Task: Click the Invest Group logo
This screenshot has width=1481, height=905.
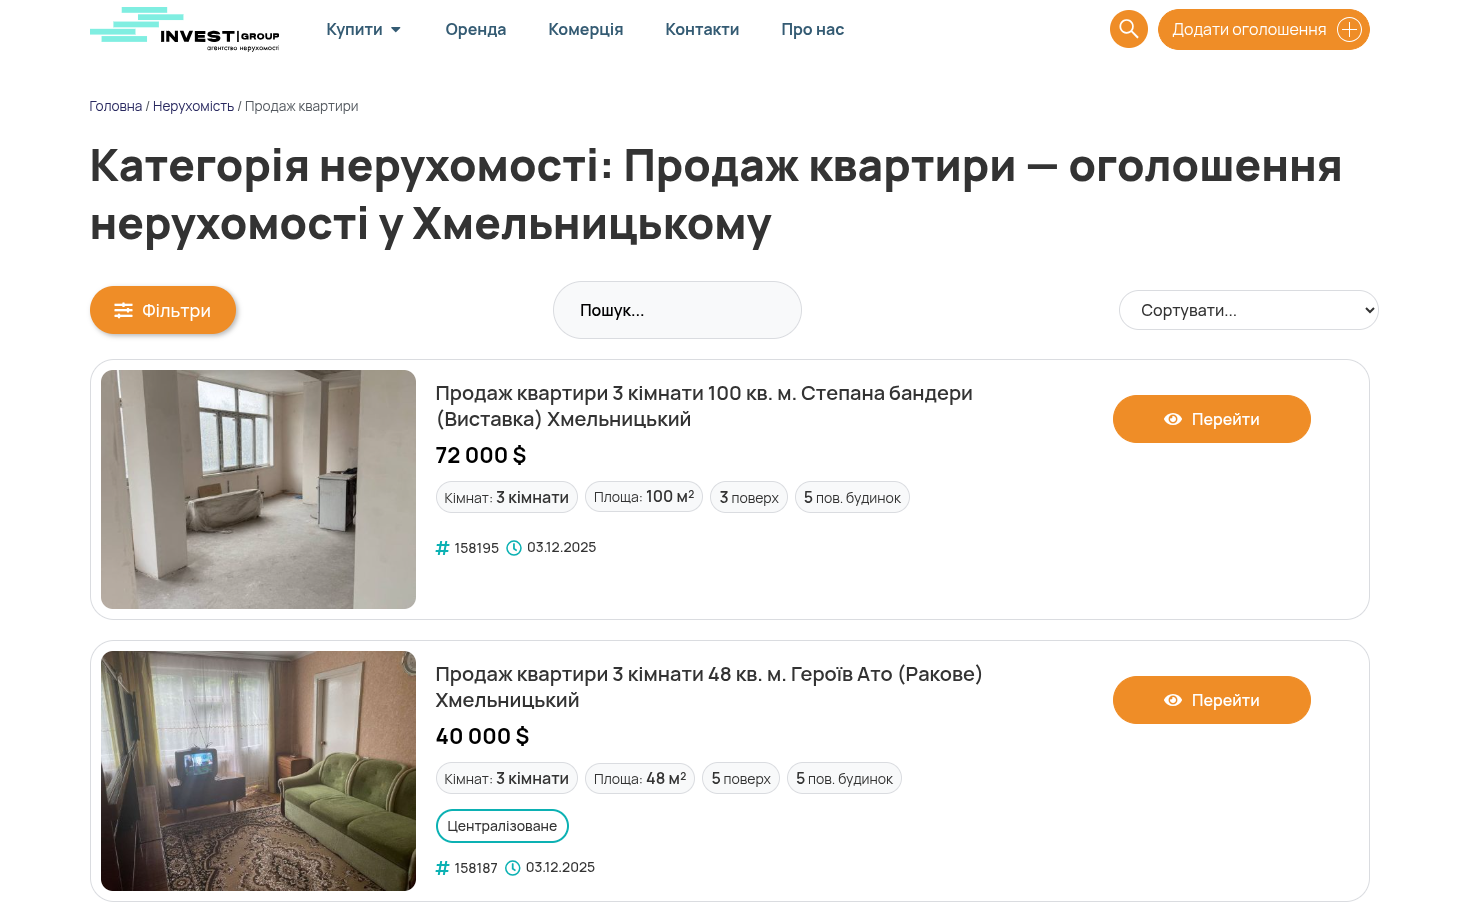Action: click(x=185, y=29)
